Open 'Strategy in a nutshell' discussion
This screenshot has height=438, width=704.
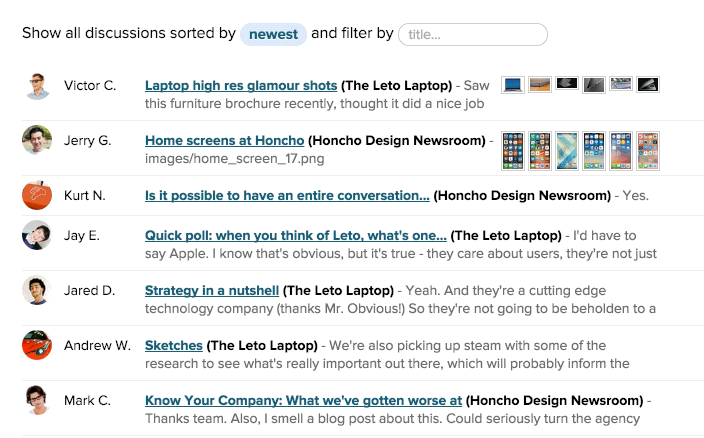point(211,291)
